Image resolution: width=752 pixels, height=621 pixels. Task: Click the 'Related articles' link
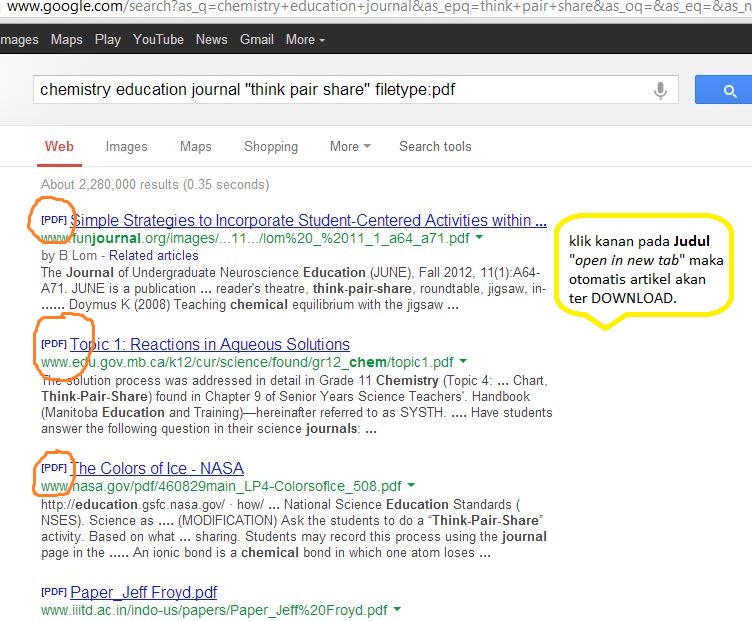click(153, 255)
